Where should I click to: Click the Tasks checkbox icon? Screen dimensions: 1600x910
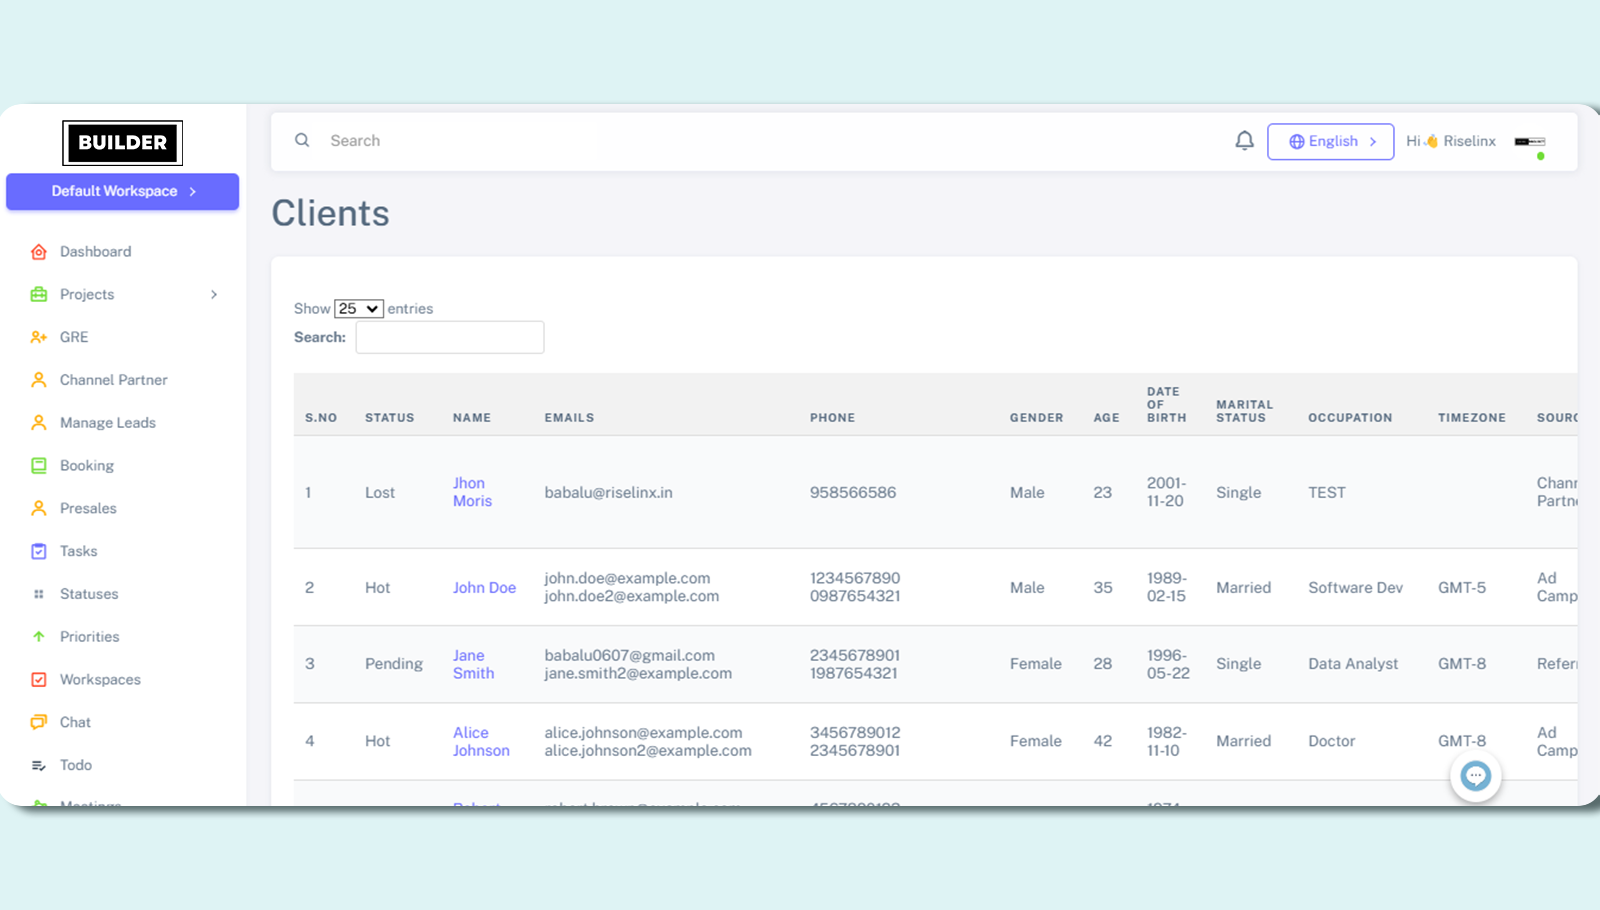[39, 551]
